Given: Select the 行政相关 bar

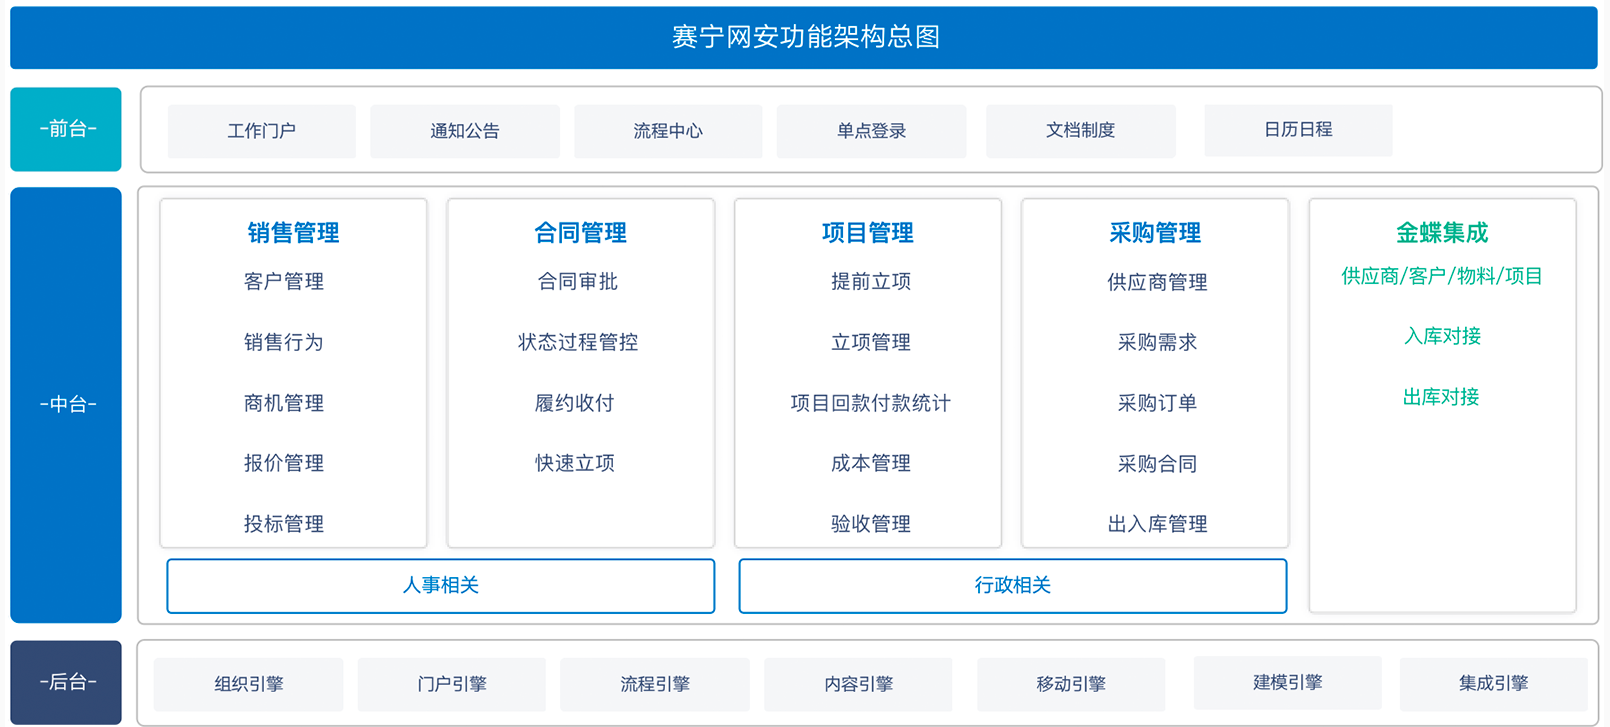Looking at the screenshot, I should tap(1013, 586).
